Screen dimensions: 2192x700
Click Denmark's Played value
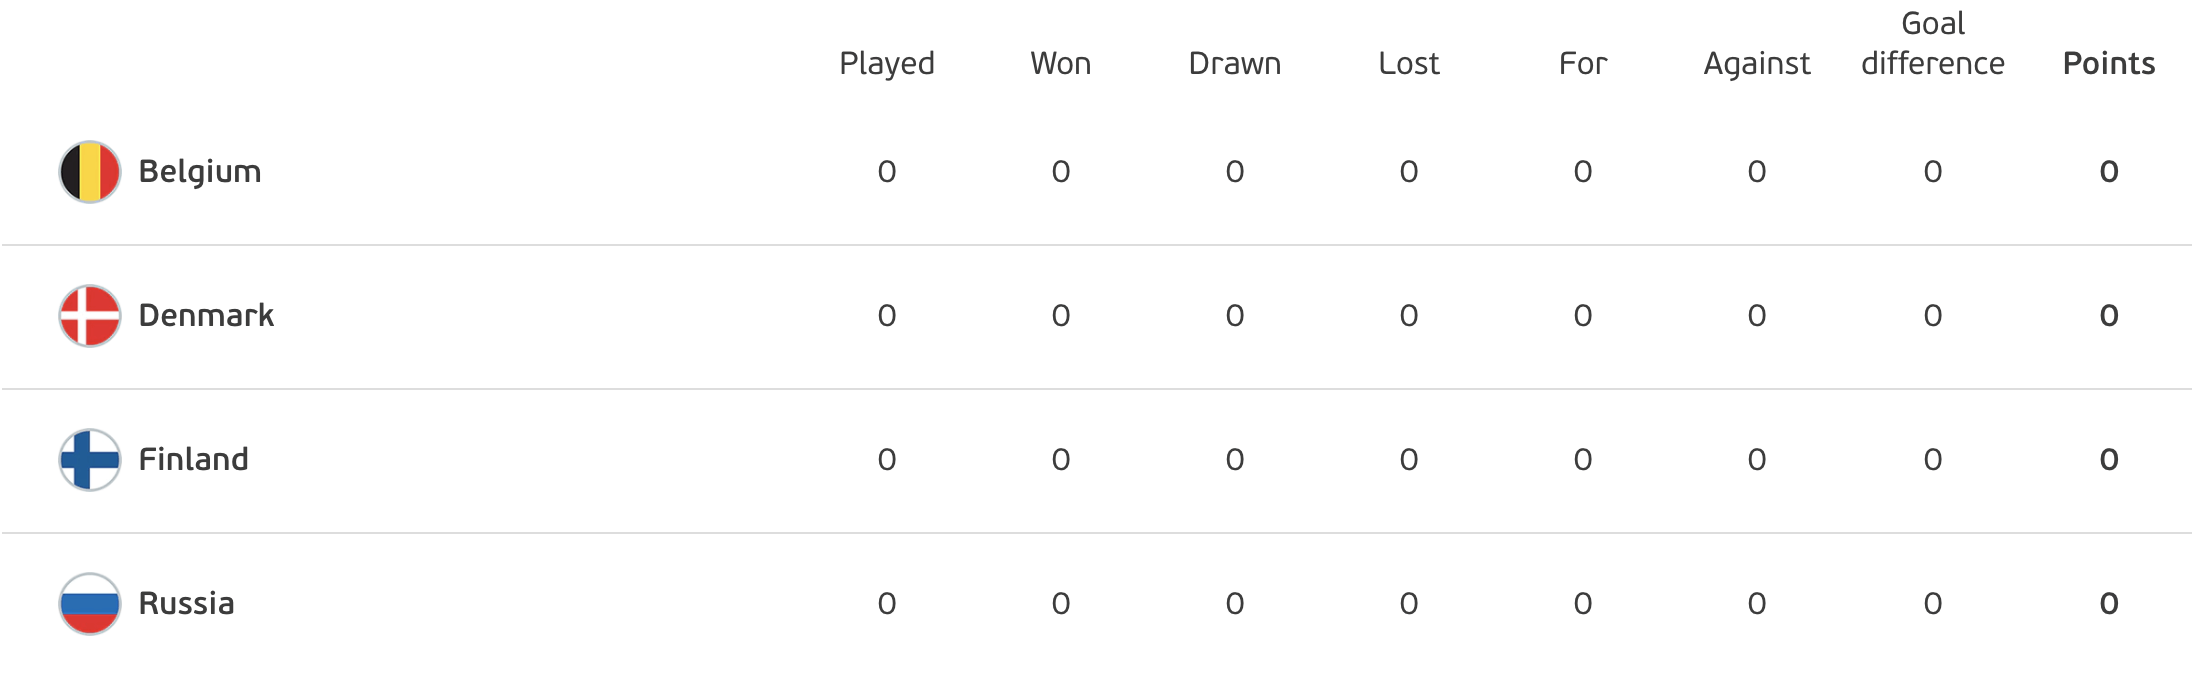[887, 316]
